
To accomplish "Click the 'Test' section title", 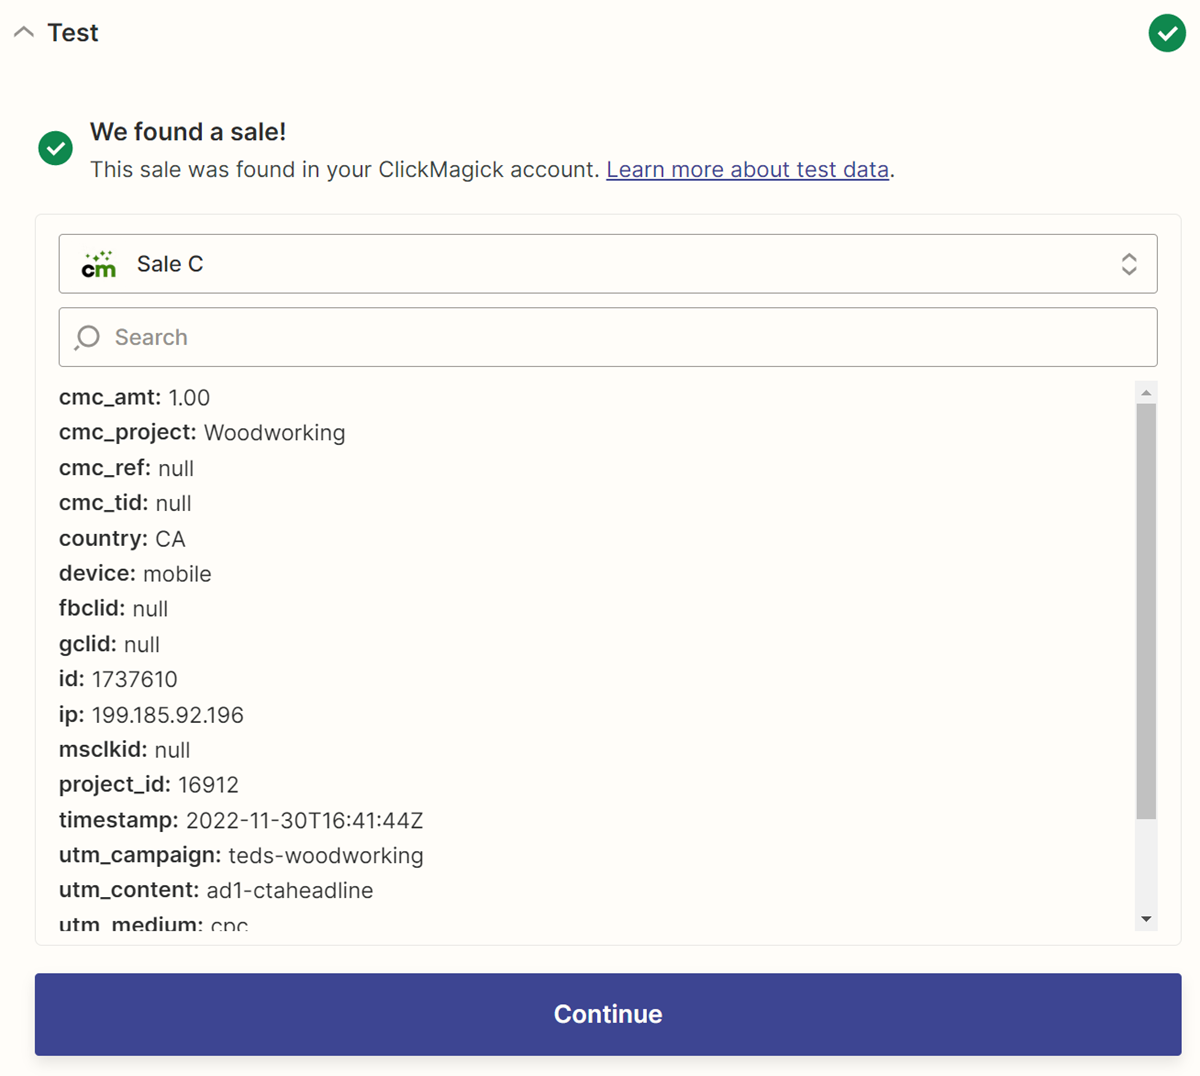I will [73, 33].
